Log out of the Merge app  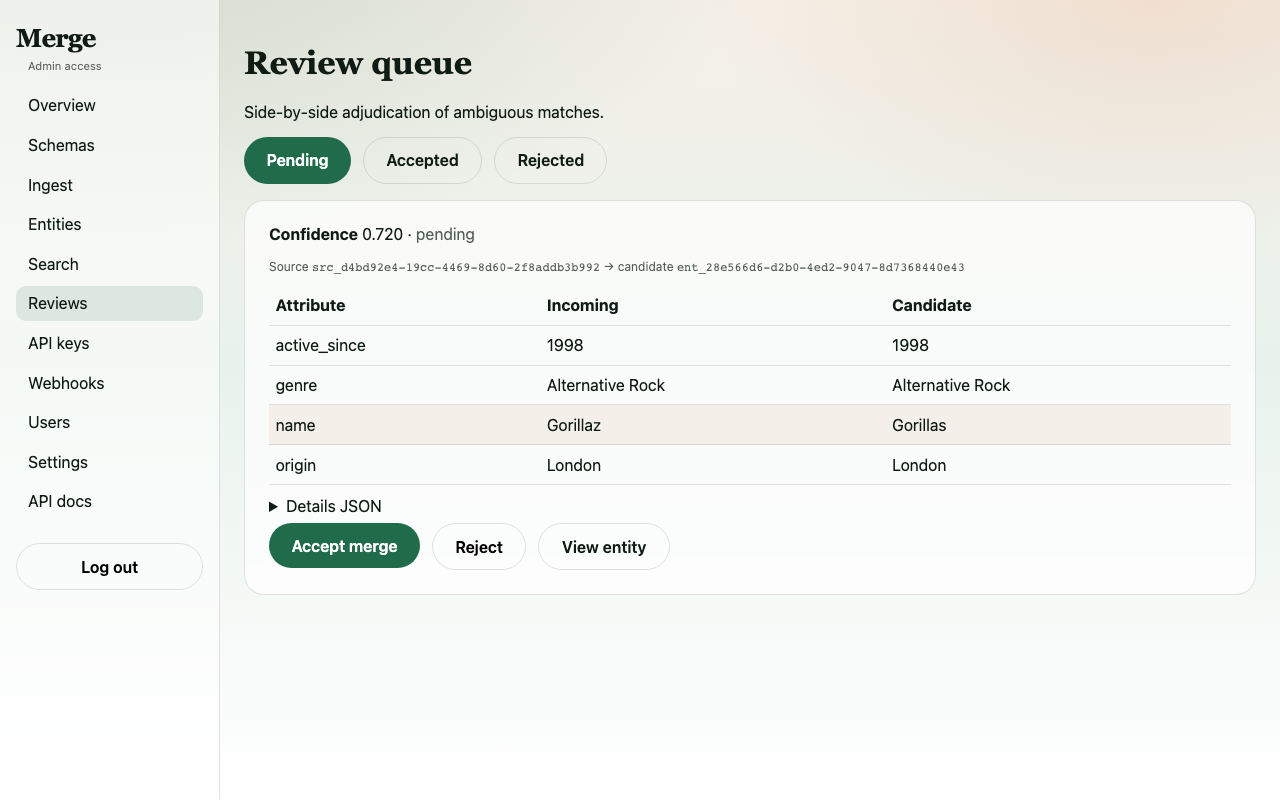pos(109,567)
